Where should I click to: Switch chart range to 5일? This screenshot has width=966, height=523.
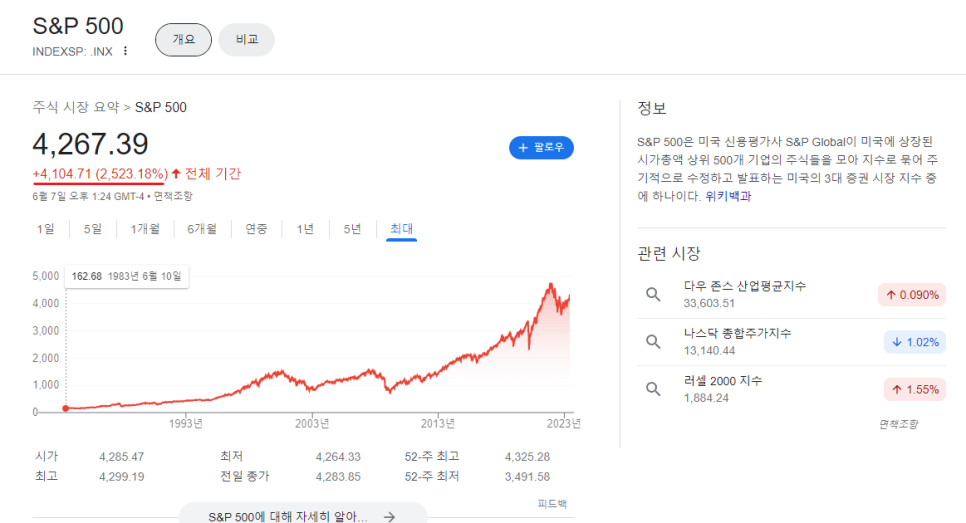(x=93, y=229)
